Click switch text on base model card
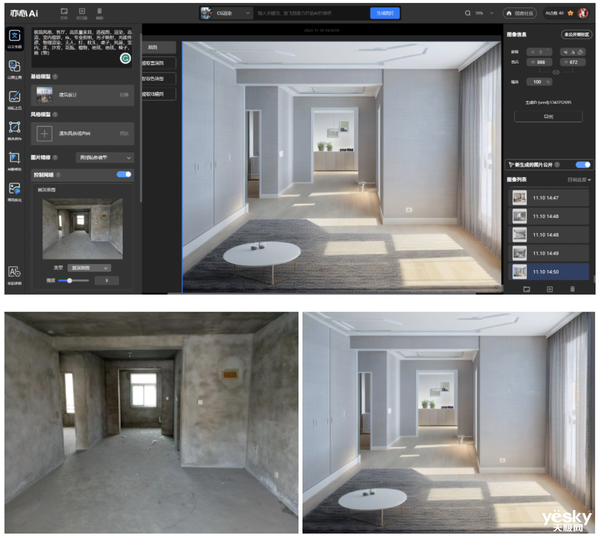This screenshot has width=600, height=539. tap(124, 95)
